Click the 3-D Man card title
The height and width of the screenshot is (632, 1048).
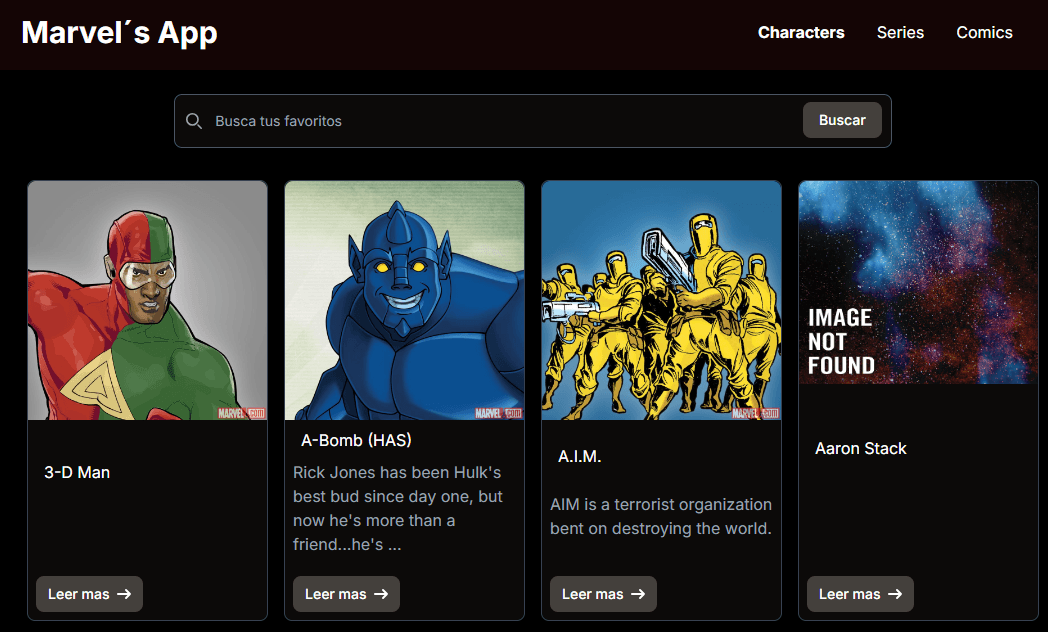[77, 472]
